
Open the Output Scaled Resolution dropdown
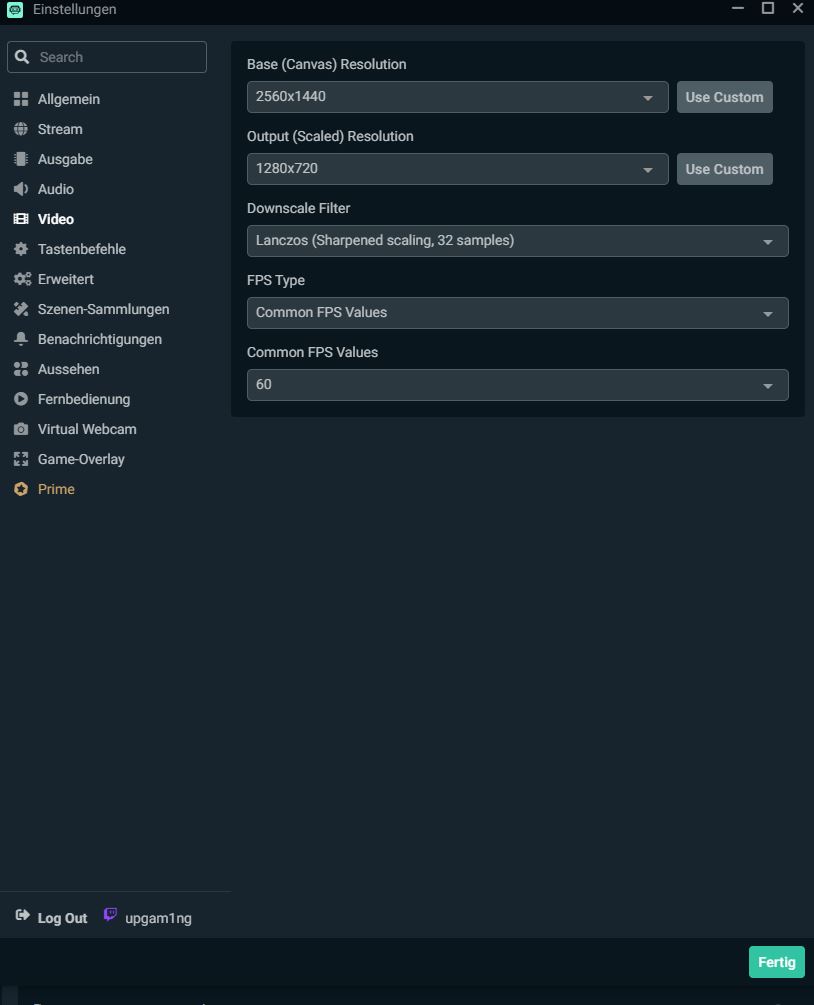coord(457,169)
